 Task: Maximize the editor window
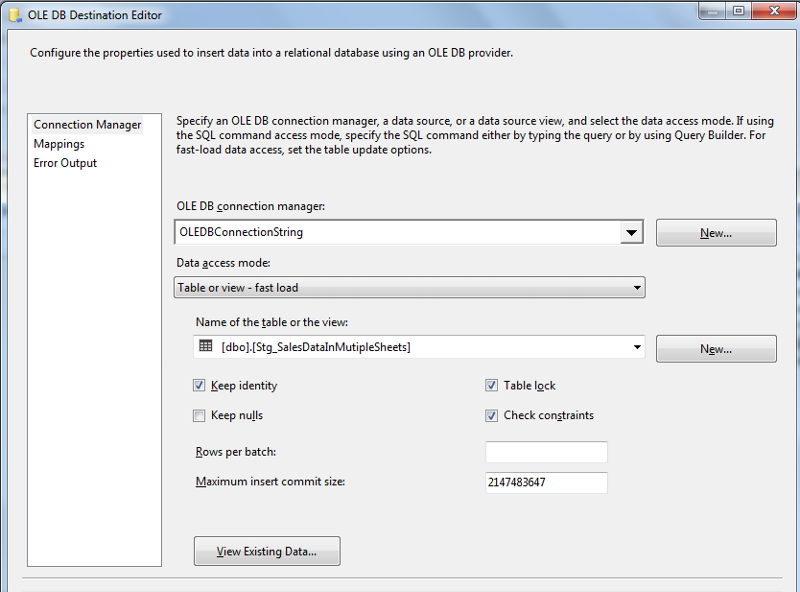click(x=739, y=11)
